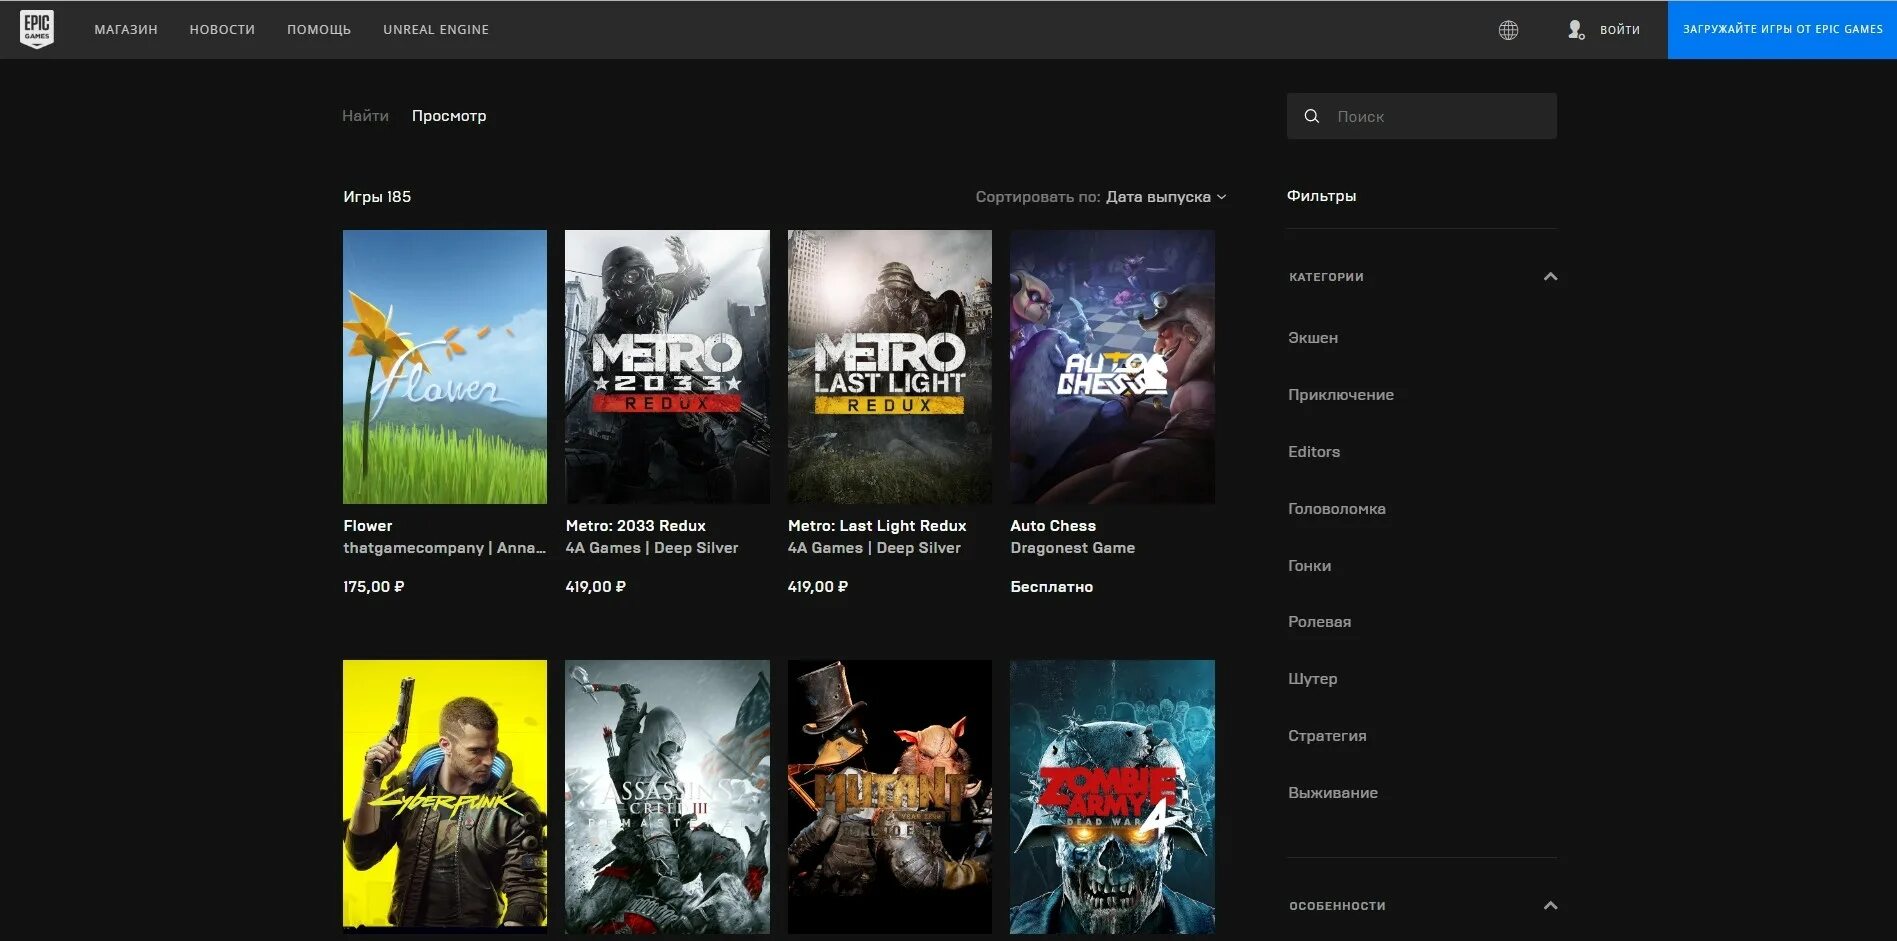The width and height of the screenshot is (1897, 941).
Task: Filter by Стратегия category
Action: pos(1327,736)
